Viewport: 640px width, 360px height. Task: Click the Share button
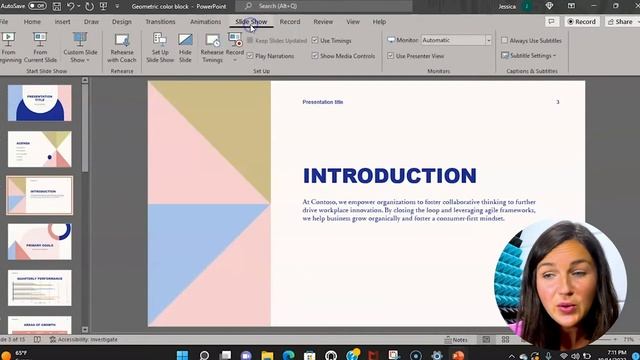tap(621, 22)
